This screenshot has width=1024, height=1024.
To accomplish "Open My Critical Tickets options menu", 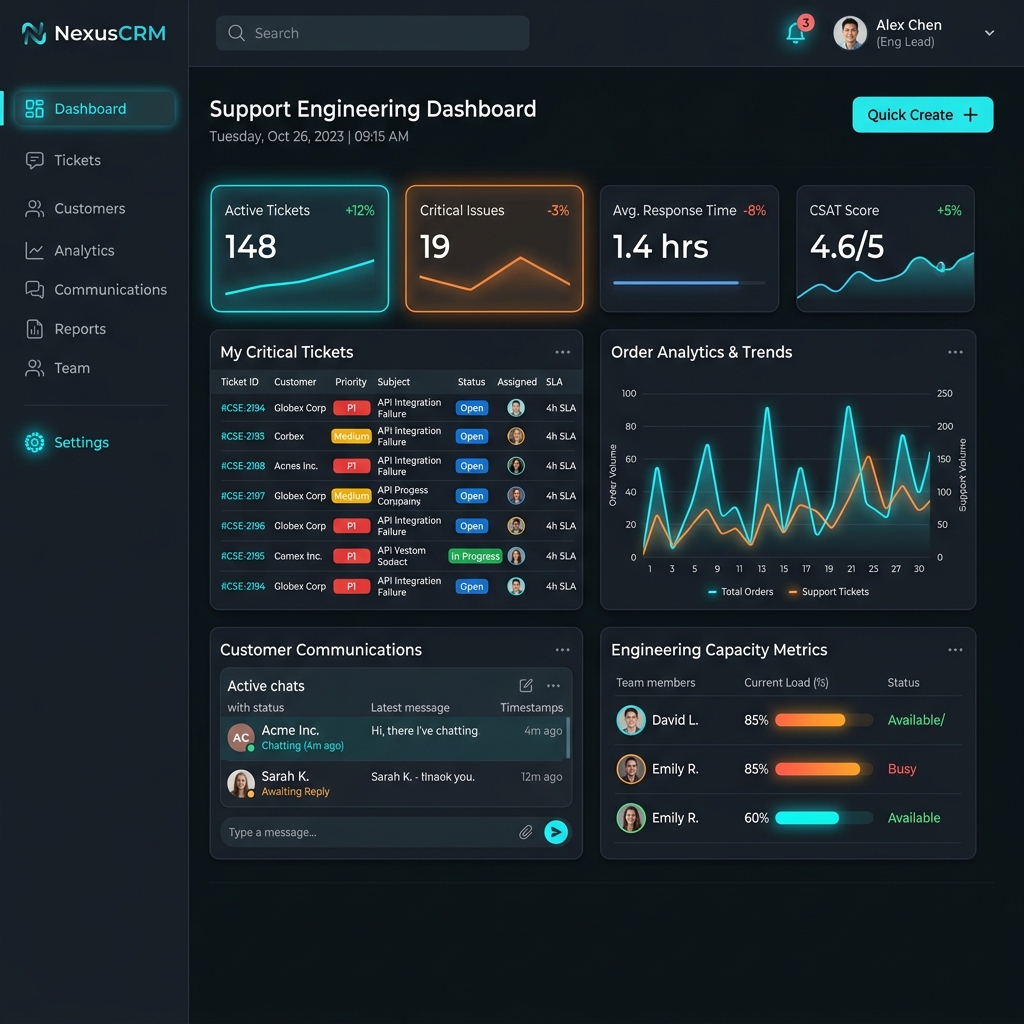I will (562, 352).
